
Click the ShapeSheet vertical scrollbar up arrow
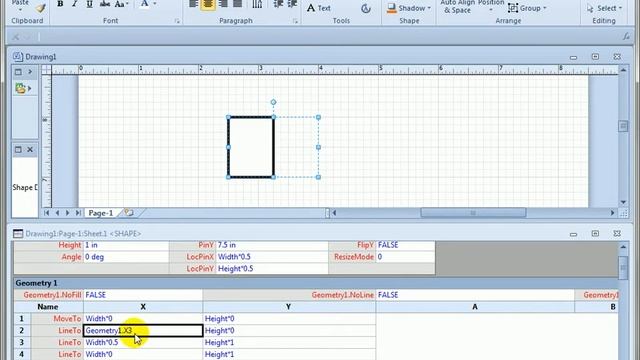point(623,247)
